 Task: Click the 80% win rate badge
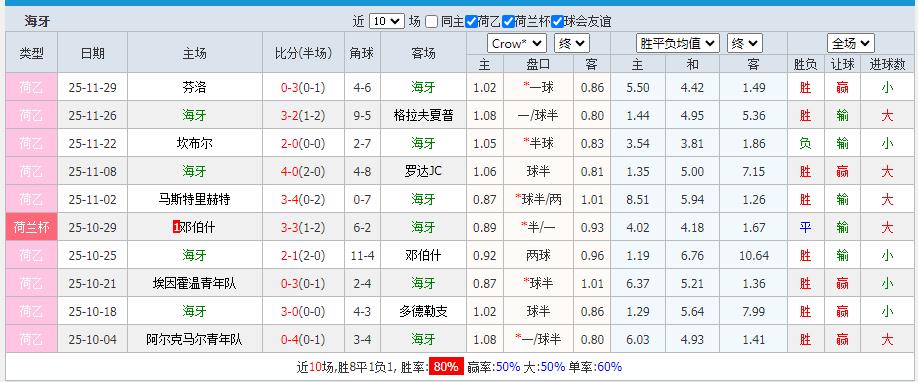[x=446, y=367]
